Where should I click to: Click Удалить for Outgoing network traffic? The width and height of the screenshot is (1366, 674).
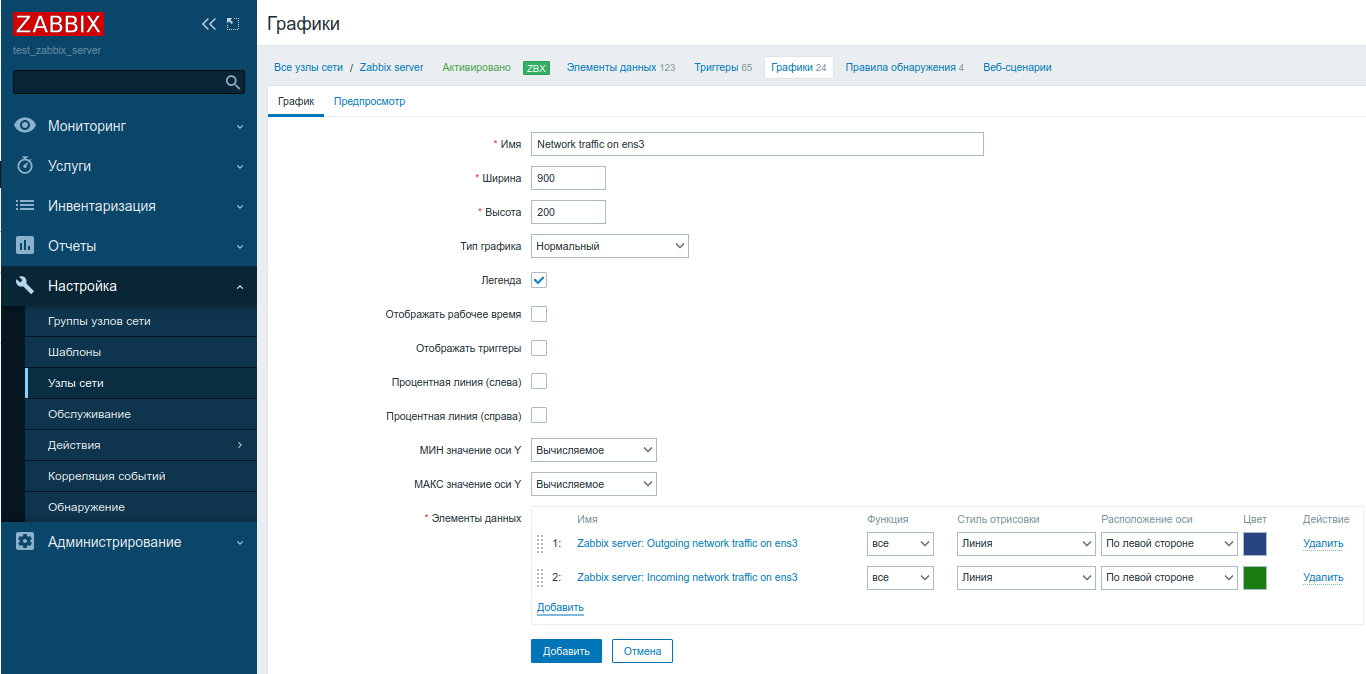1323,544
